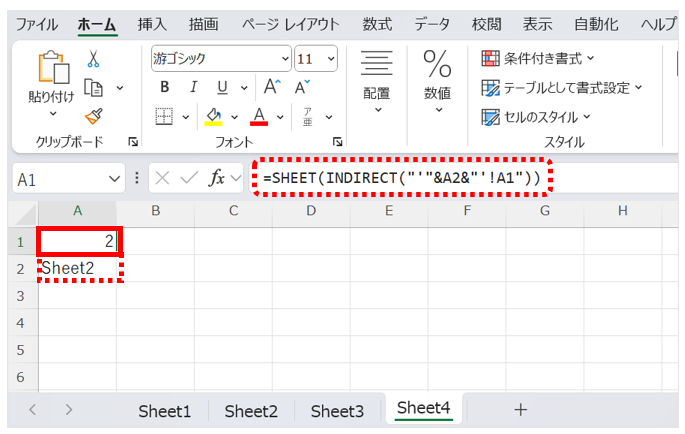Switch to the 描画 tab
The width and height of the screenshot is (685, 434).
click(203, 24)
